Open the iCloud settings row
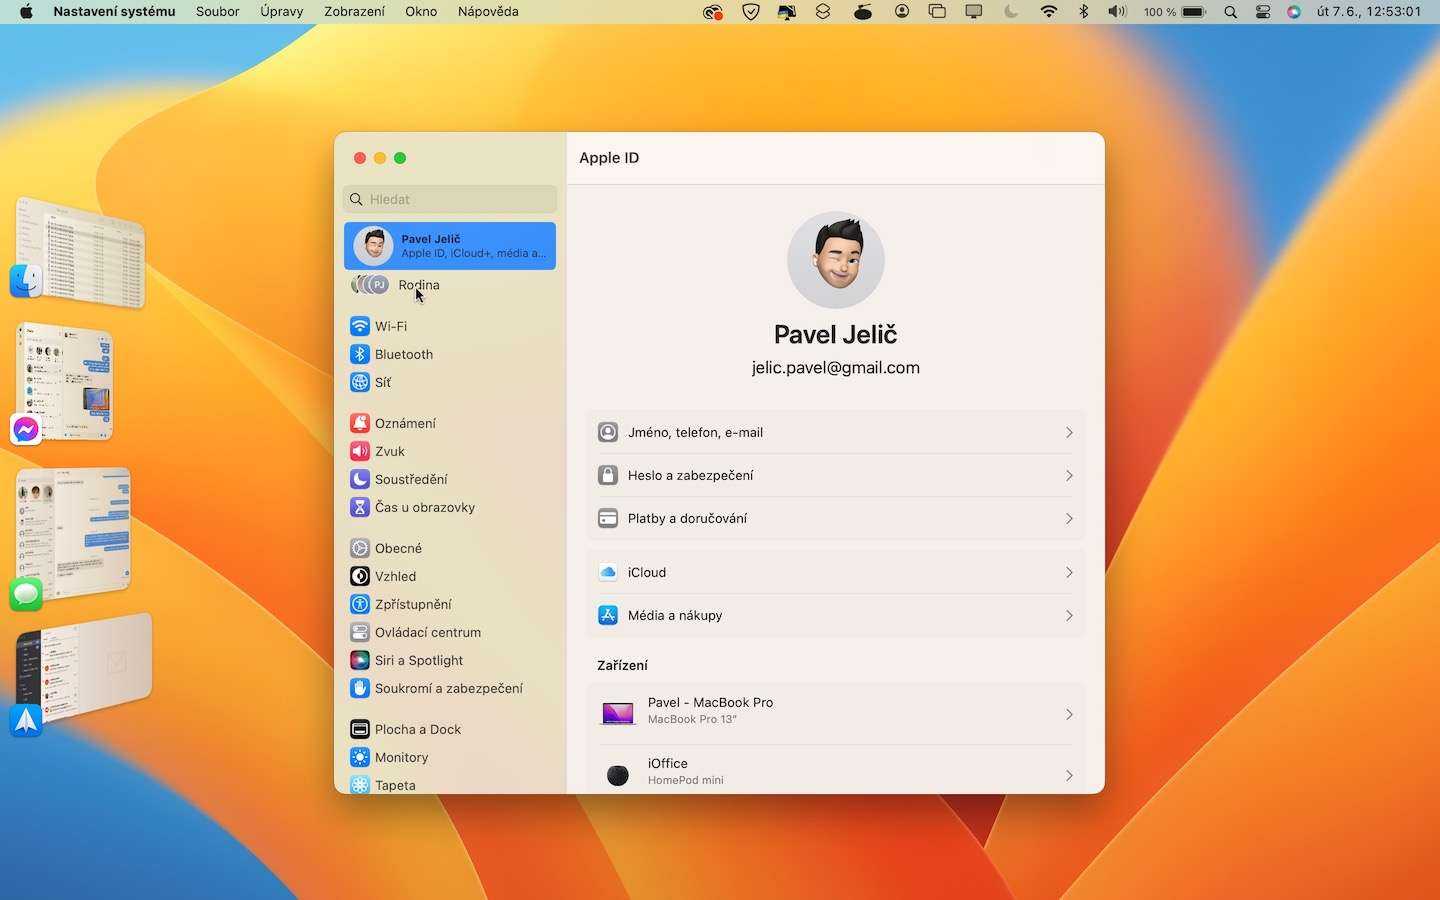Viewport: 1440px width, 900px height. 835,572
